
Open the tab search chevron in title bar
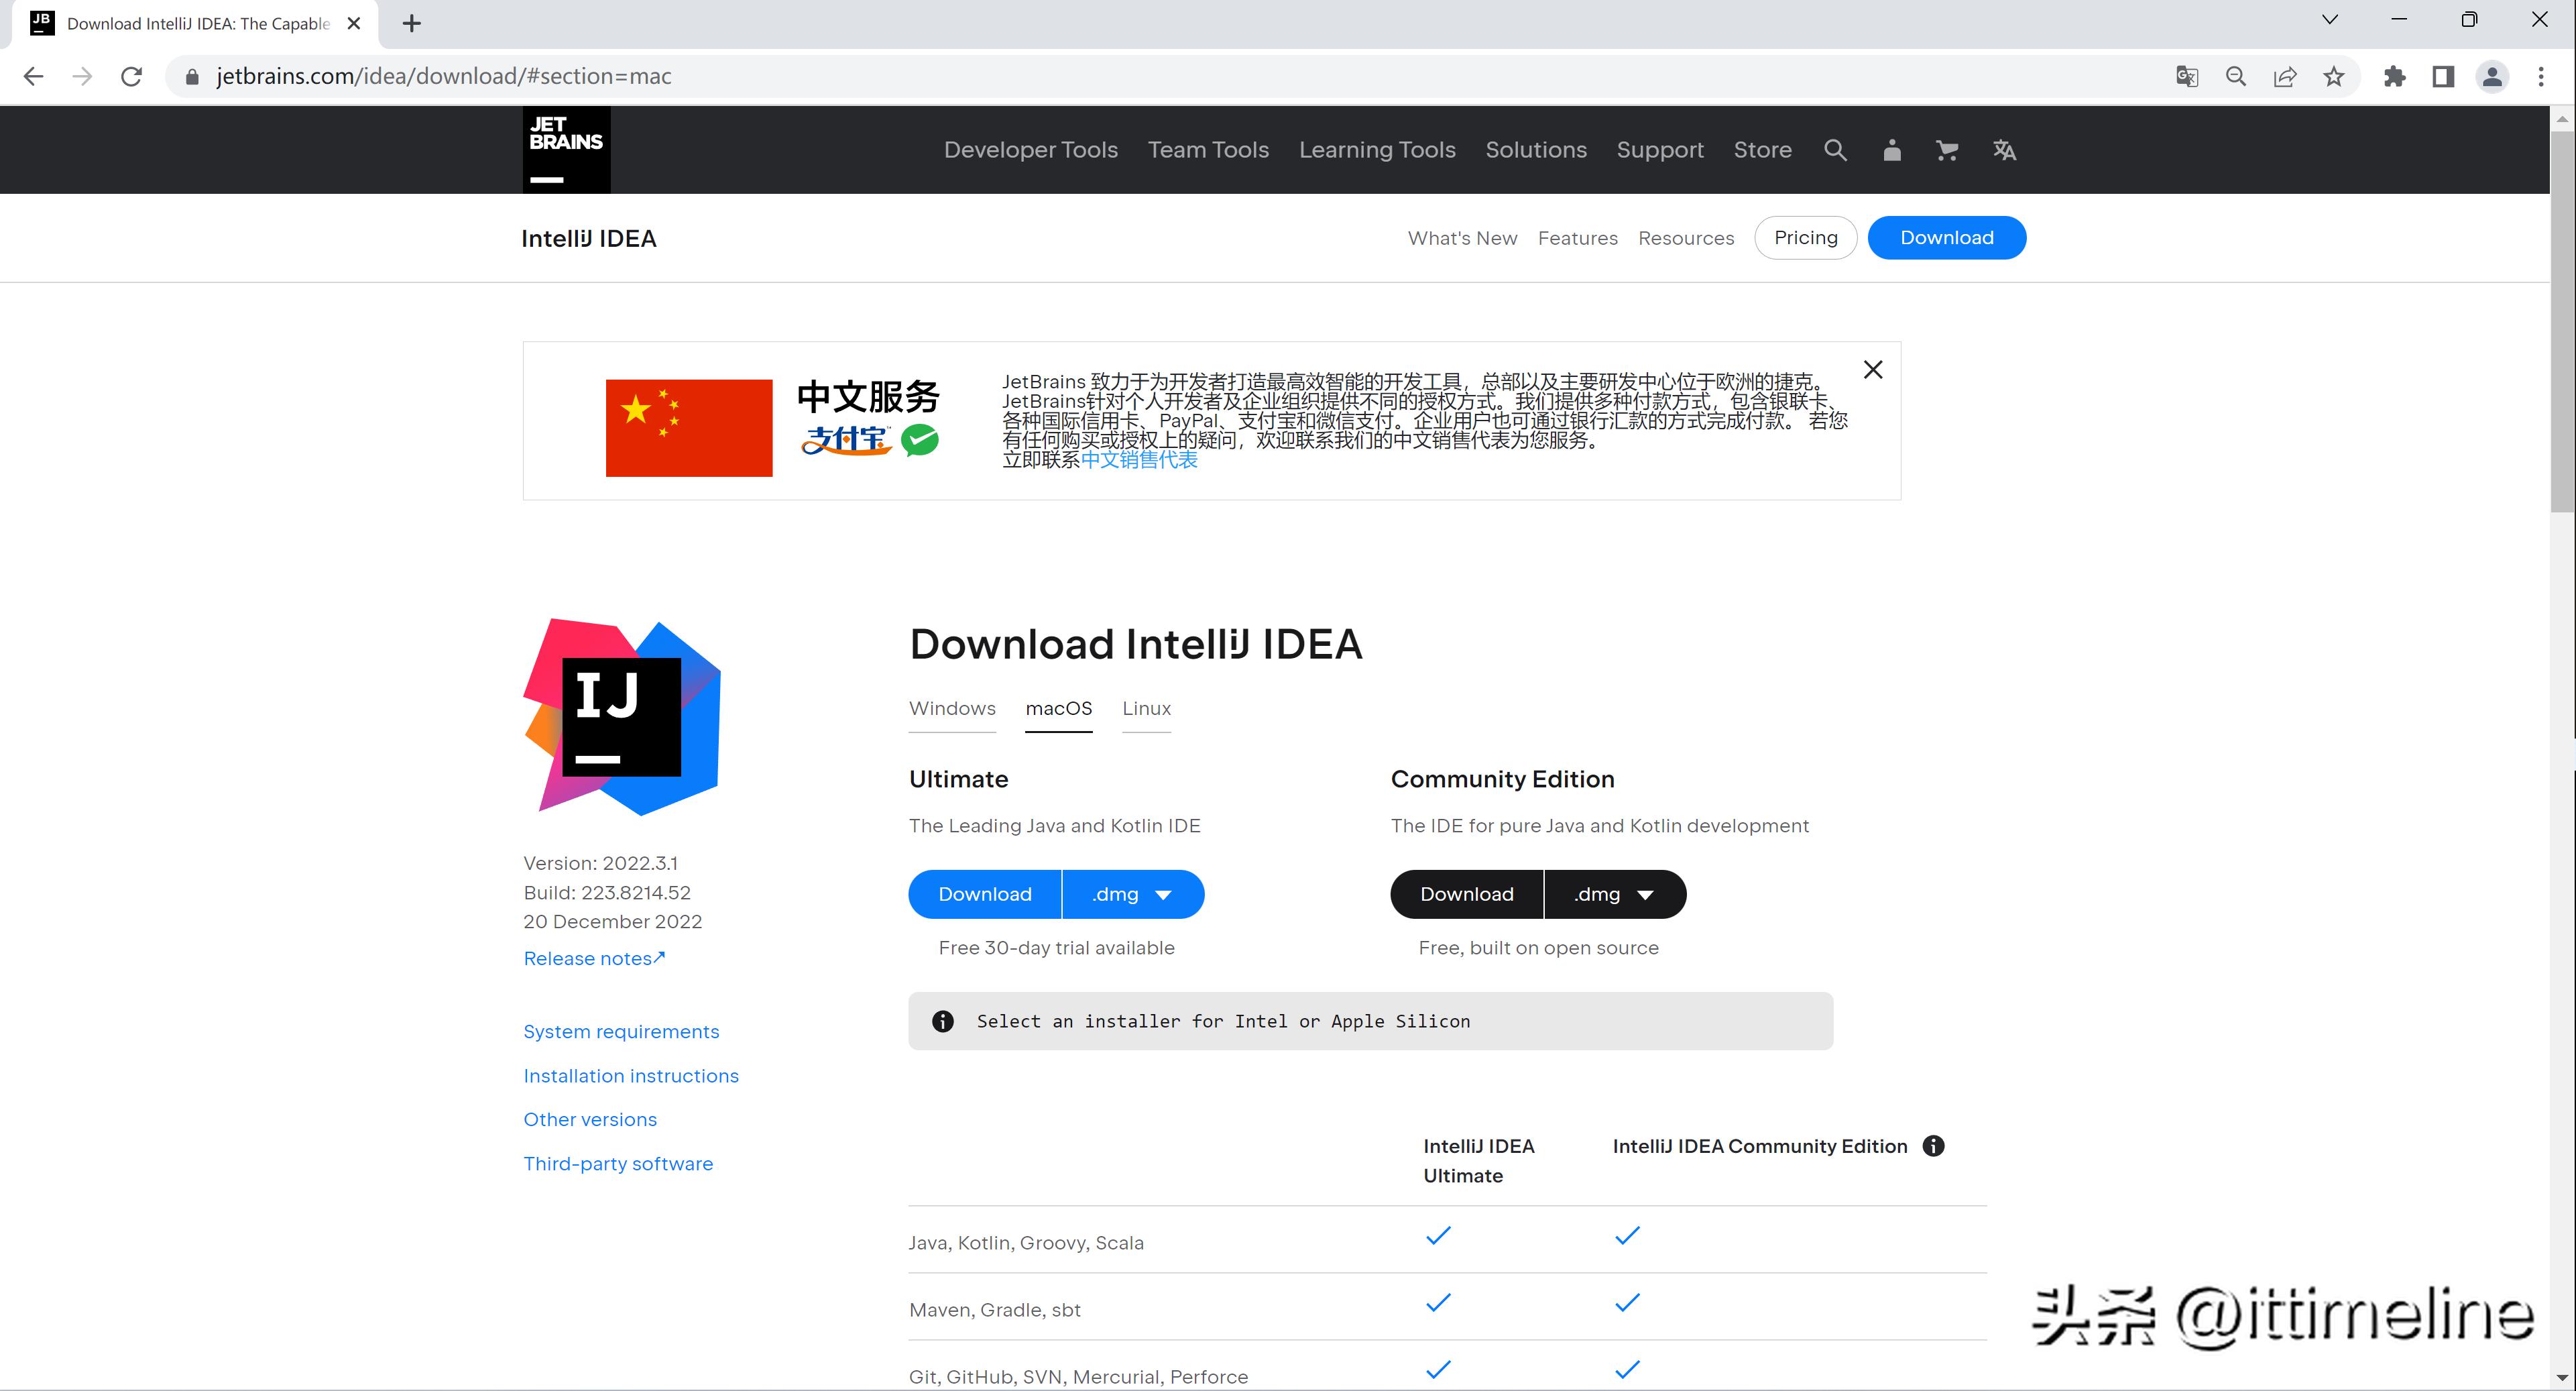2330,20
